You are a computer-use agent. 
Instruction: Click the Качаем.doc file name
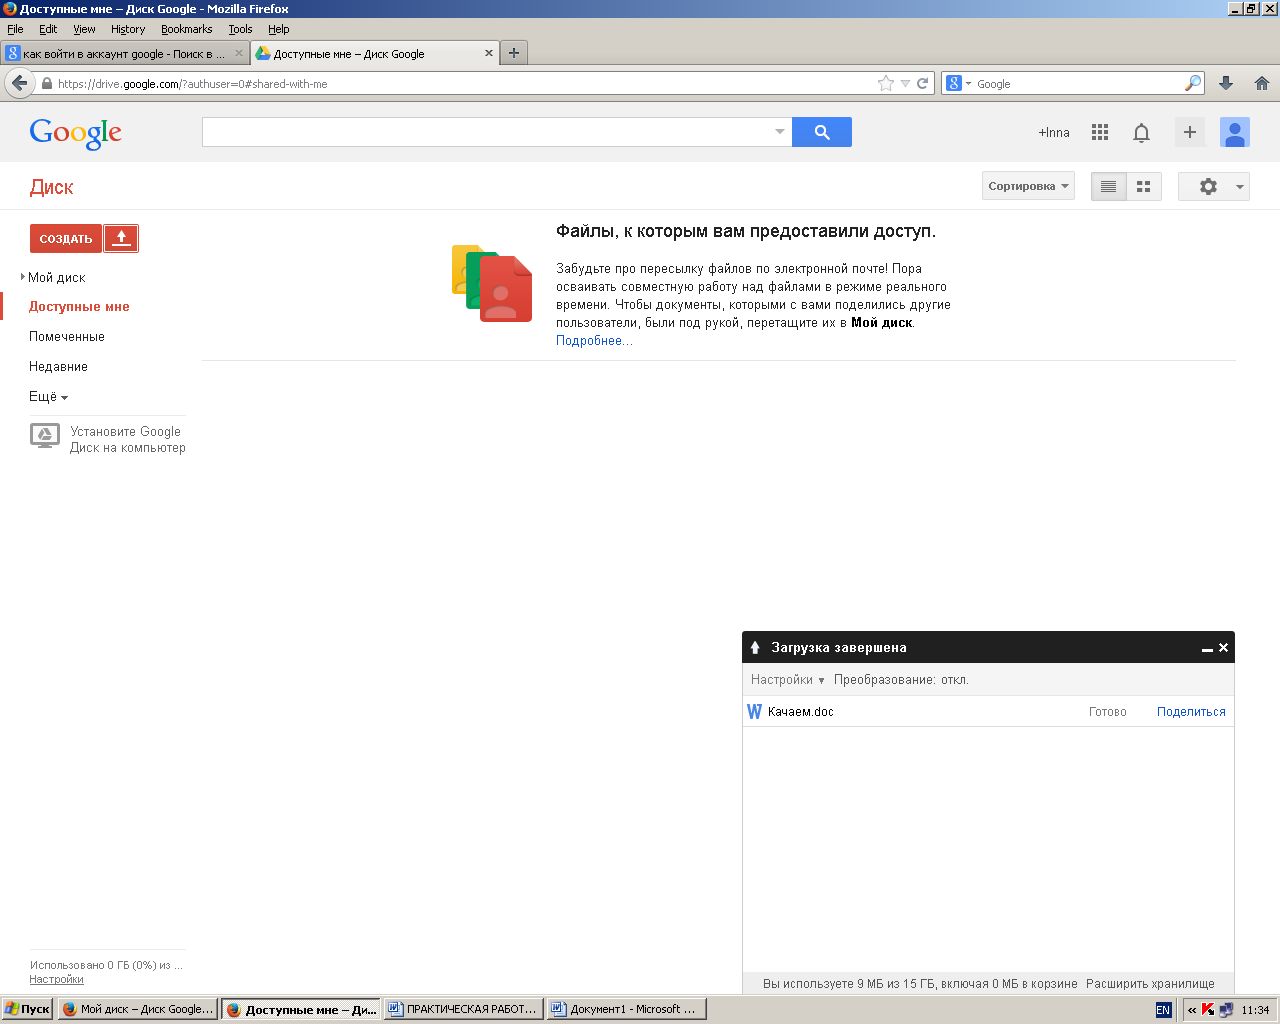(x=801, y=712)
